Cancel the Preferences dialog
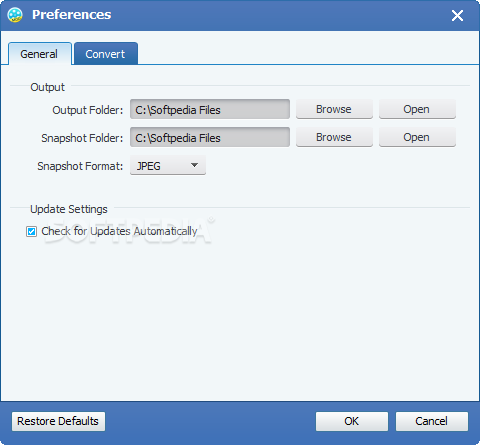Screen dimensions: 480x445 point(432,421)
